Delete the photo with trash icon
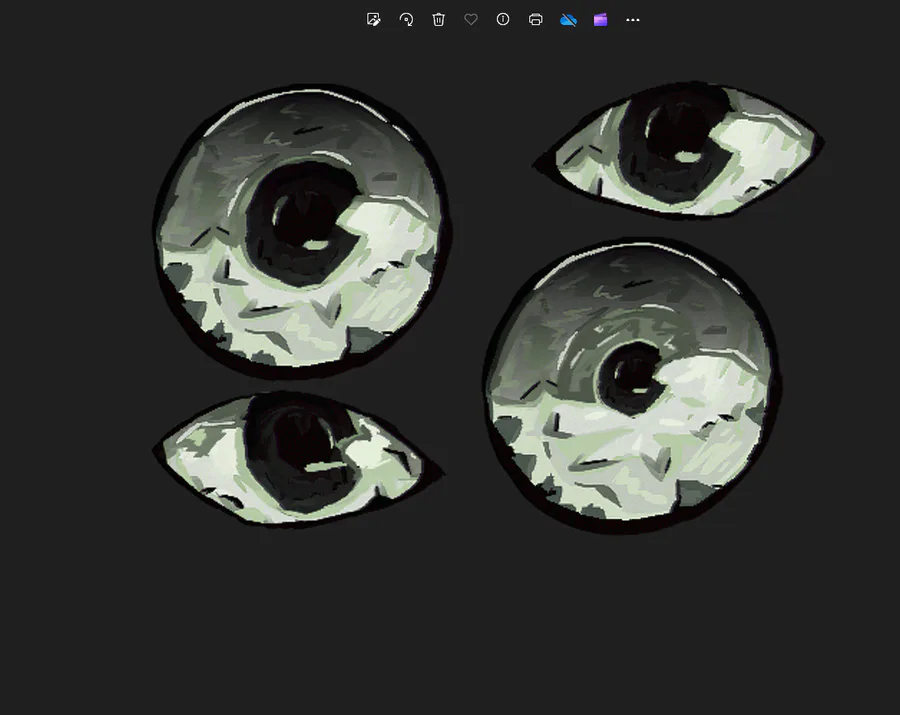 [x=439, y=20]
